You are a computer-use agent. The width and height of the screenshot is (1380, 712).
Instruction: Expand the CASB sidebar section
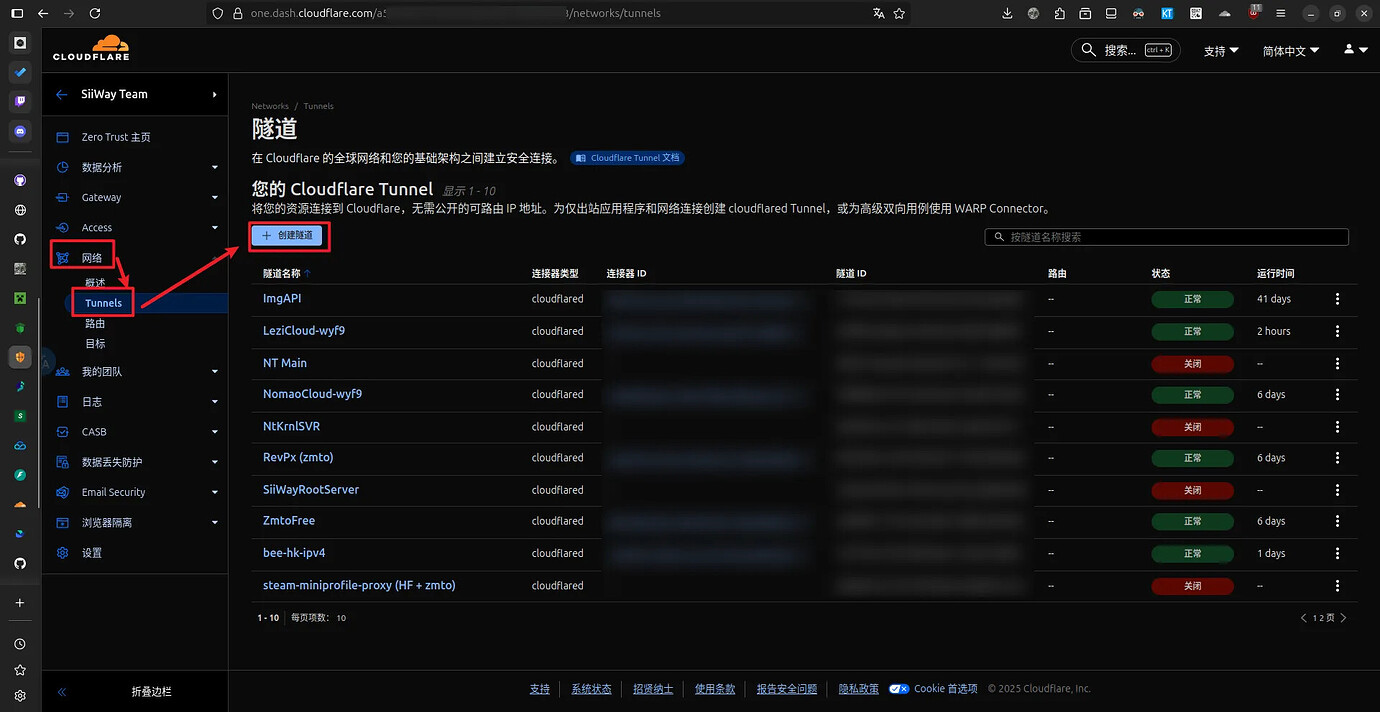point(135,431)
